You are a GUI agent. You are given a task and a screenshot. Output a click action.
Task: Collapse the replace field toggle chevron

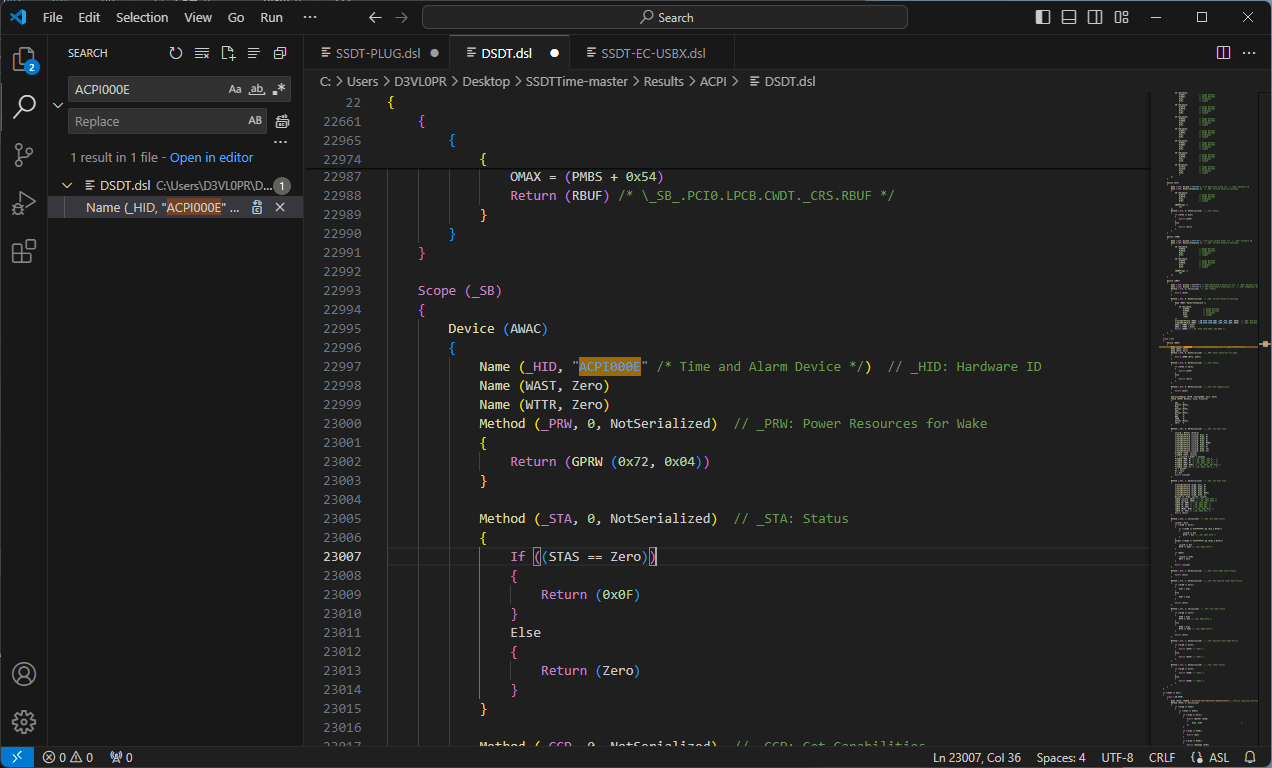(57, 105)
